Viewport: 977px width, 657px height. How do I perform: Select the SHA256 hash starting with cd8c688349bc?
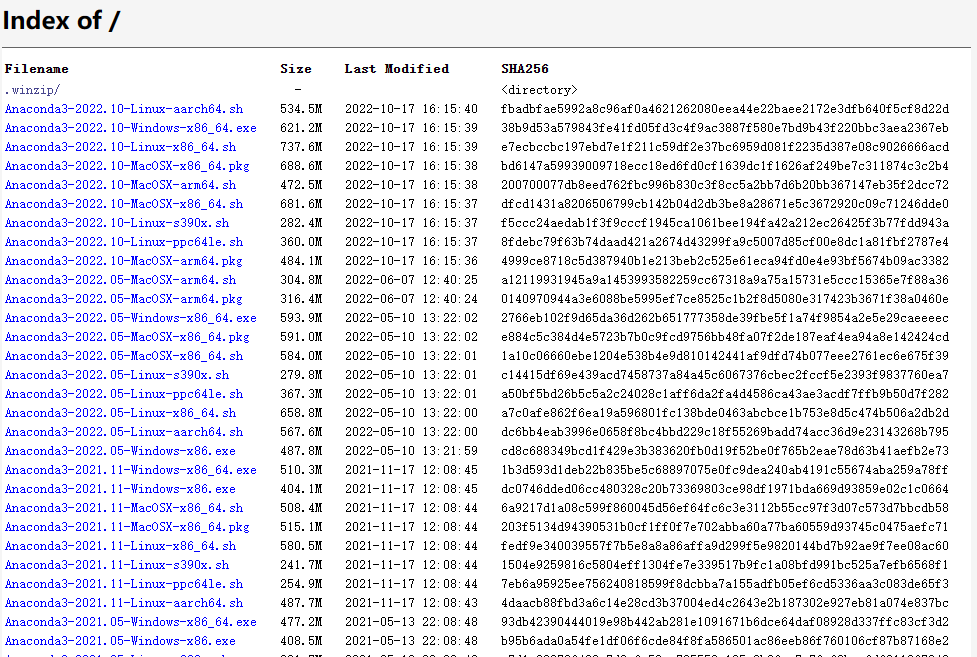725,451
